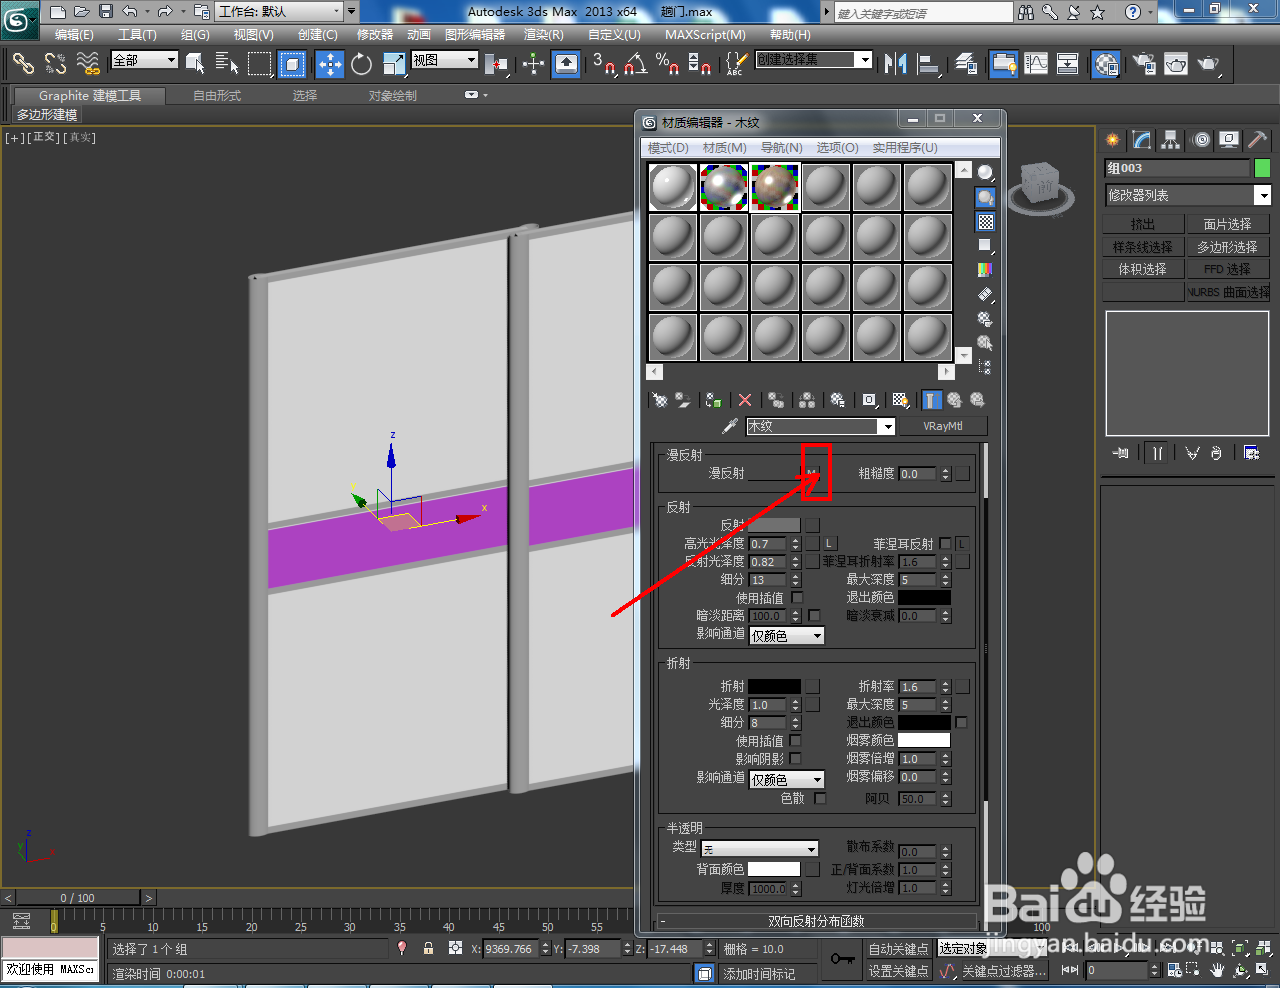Screen dimensions: 1280x988
Task: Open material name dropdown 木纹
Action: point(820,426)
